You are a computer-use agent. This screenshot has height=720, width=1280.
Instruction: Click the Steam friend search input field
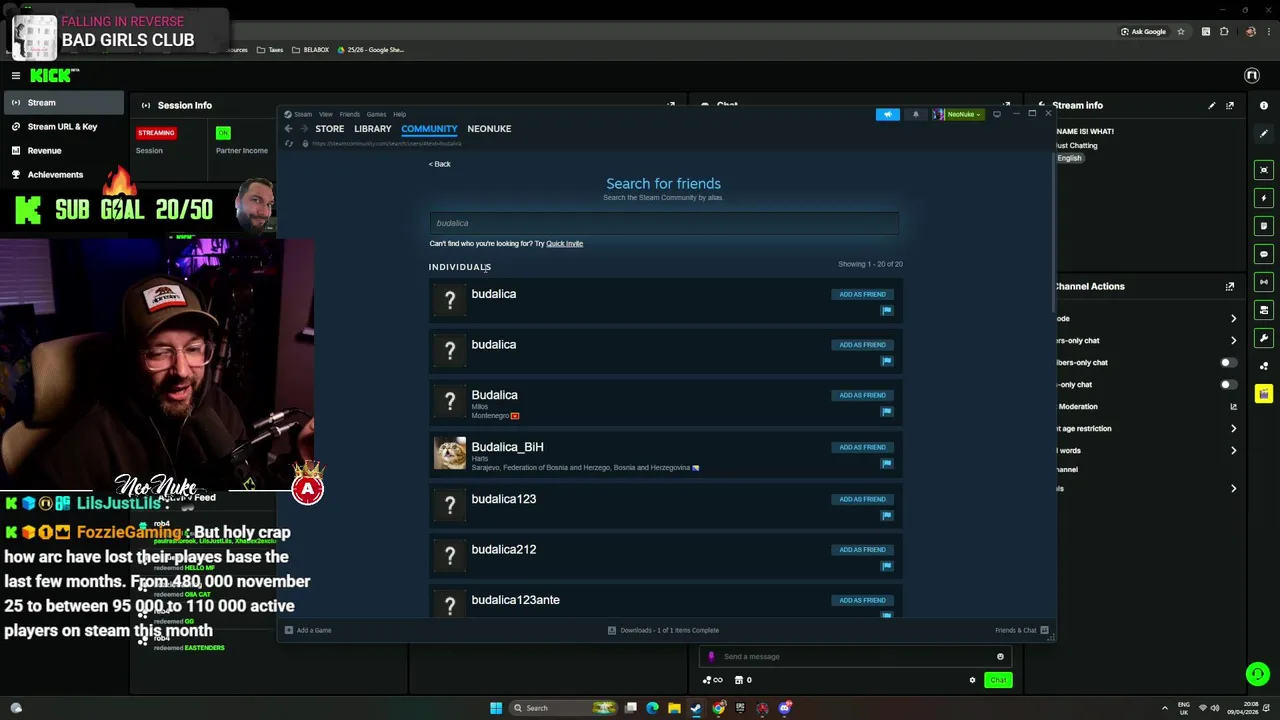point(664,223)
